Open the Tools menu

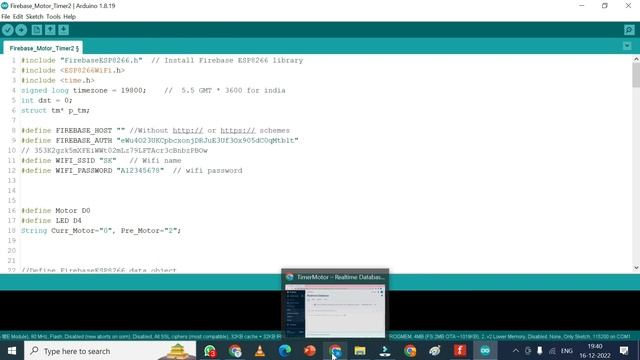(53, 17)
